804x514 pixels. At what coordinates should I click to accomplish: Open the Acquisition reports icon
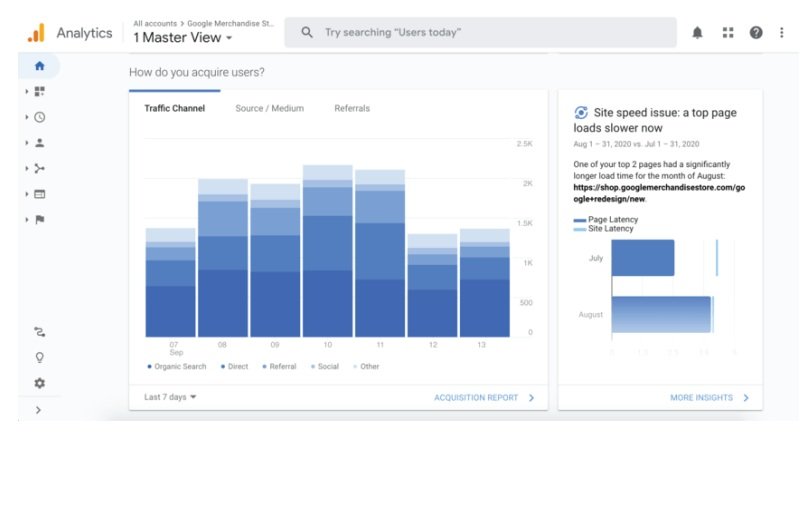coord(39,169)
